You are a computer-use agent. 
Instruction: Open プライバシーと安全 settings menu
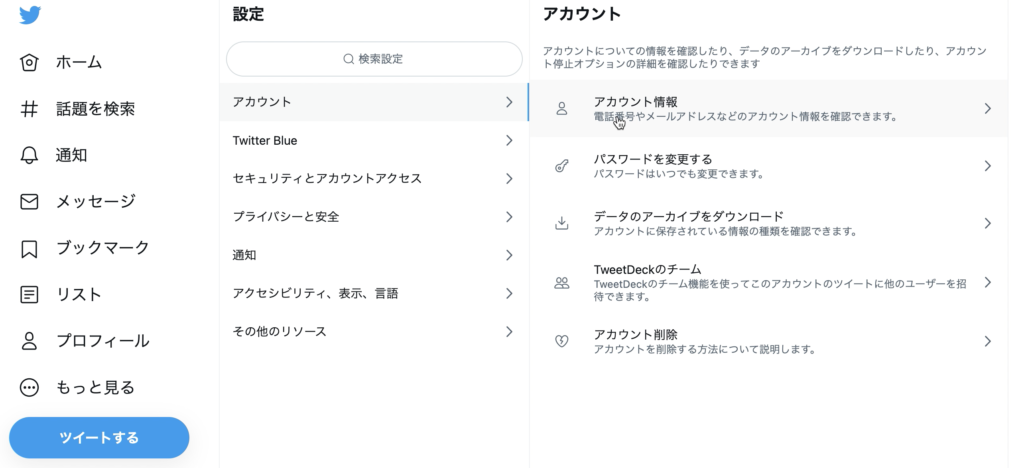pyautogui.click(x=374, y=217)
